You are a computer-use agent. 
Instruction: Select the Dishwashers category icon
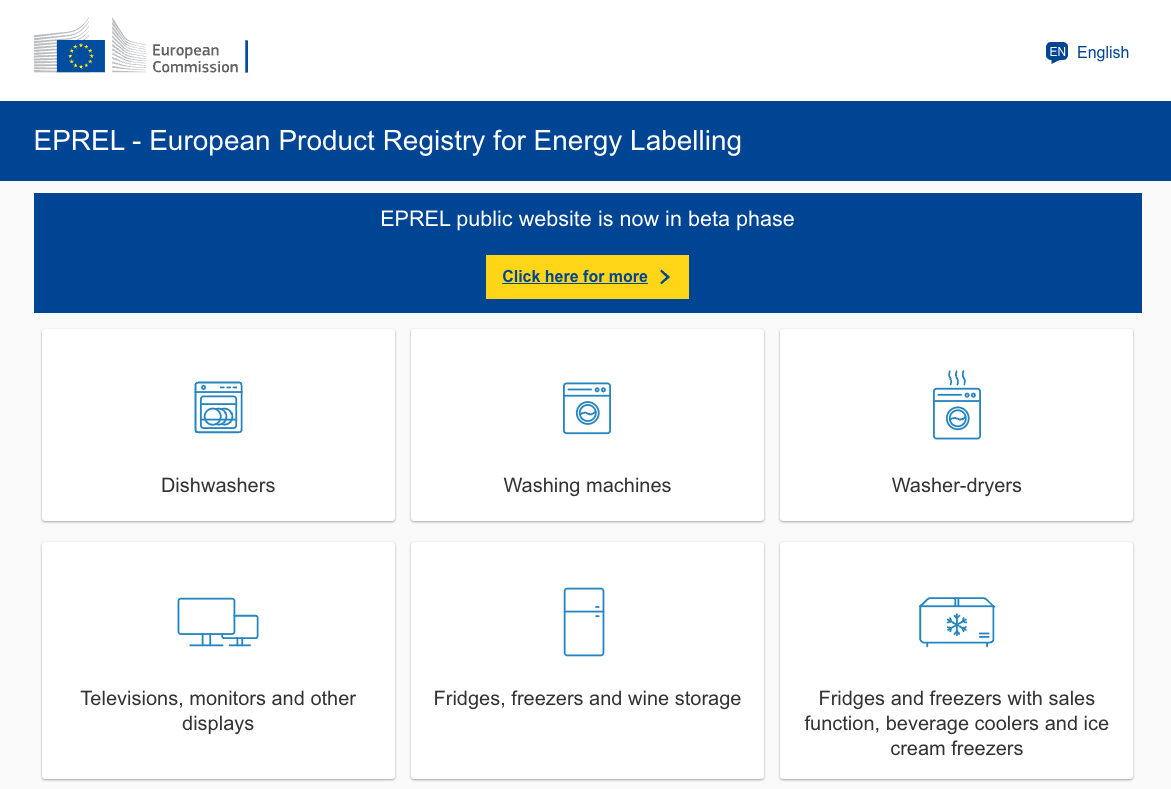point(218,407)
